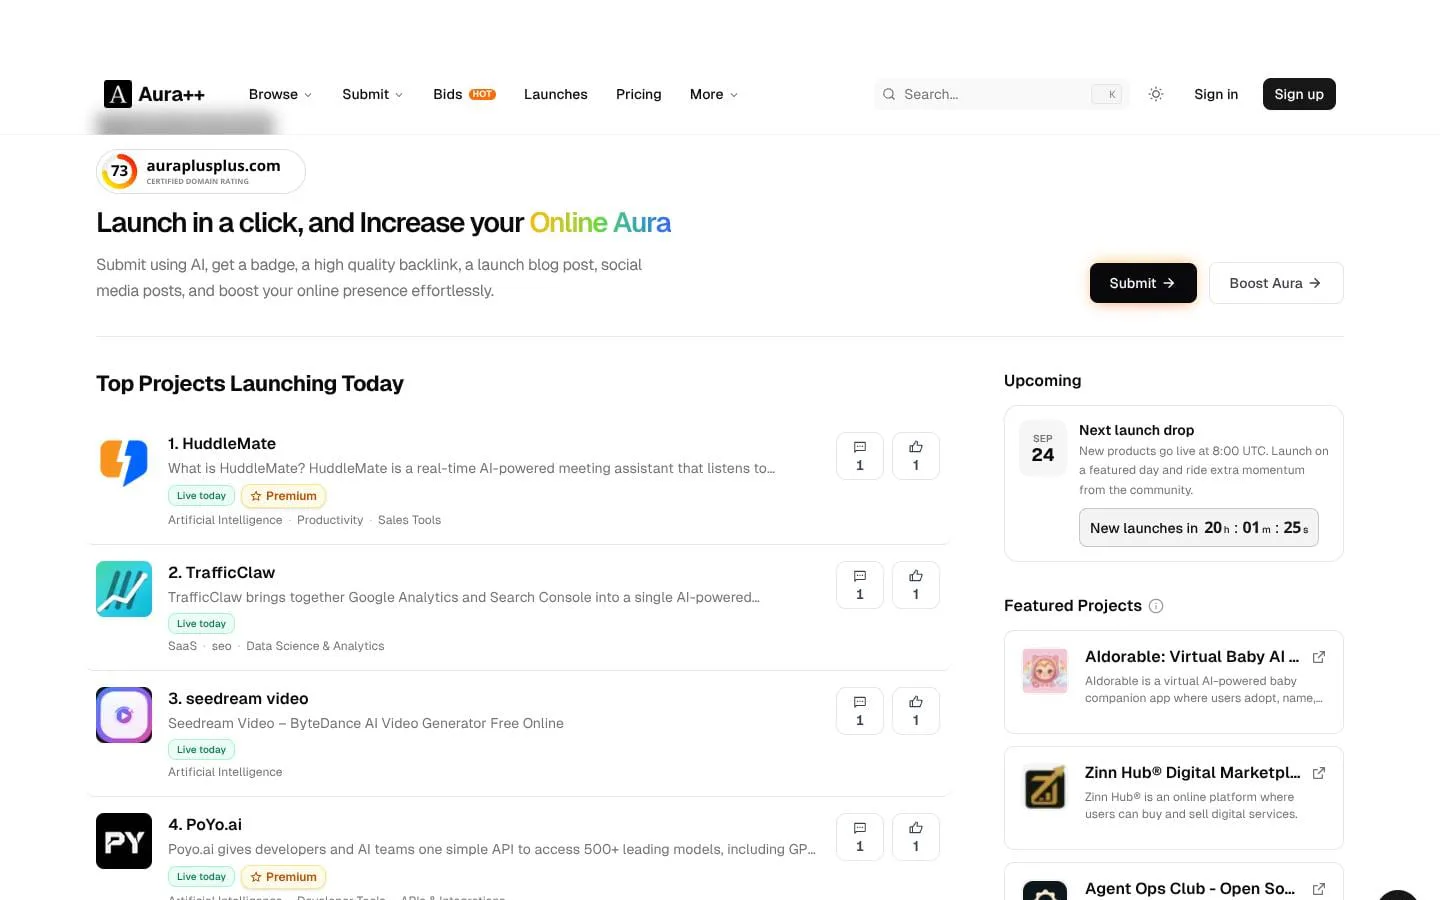Viewport: 1440px width, 900px height.
Task: Open seedream video project logo
Action: pos(124,715)
